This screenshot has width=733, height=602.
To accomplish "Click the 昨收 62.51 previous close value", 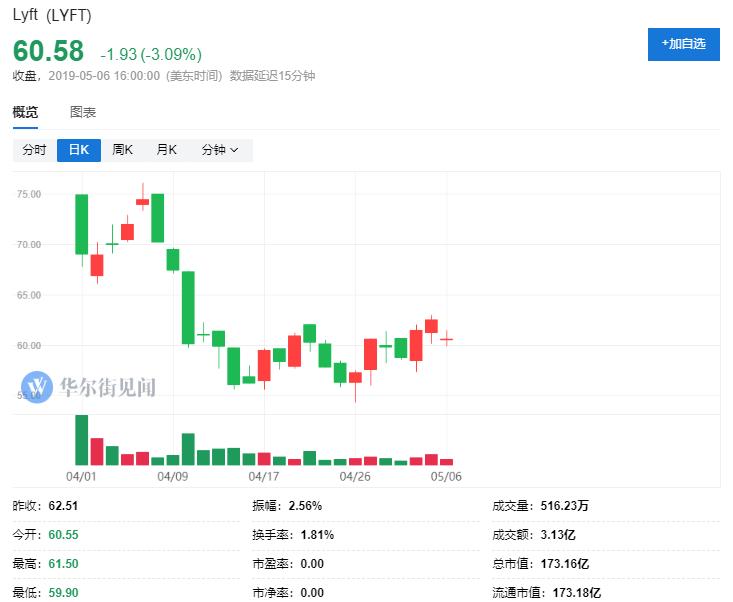I will pos(63,506).
